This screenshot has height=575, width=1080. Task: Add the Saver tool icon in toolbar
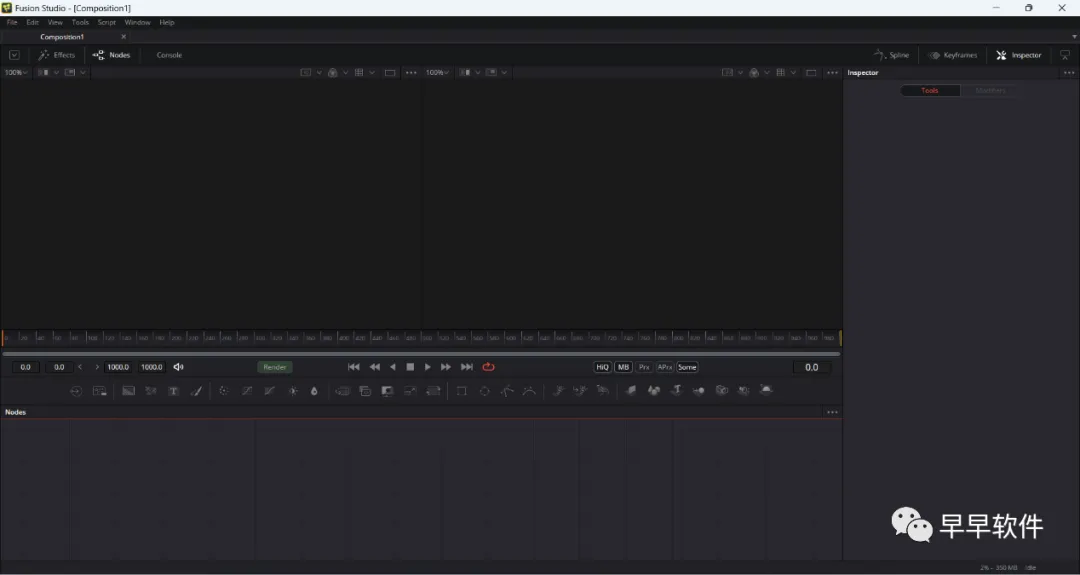tap(100, 390)
